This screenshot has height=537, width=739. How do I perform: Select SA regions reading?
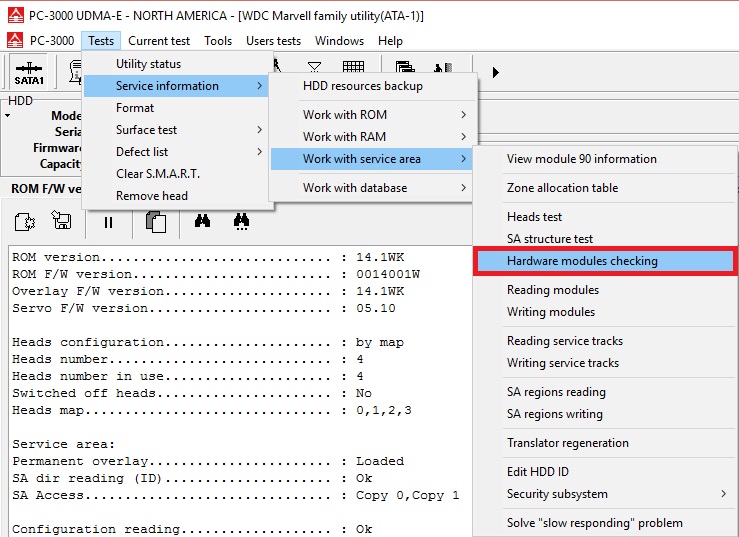[605, 392]
